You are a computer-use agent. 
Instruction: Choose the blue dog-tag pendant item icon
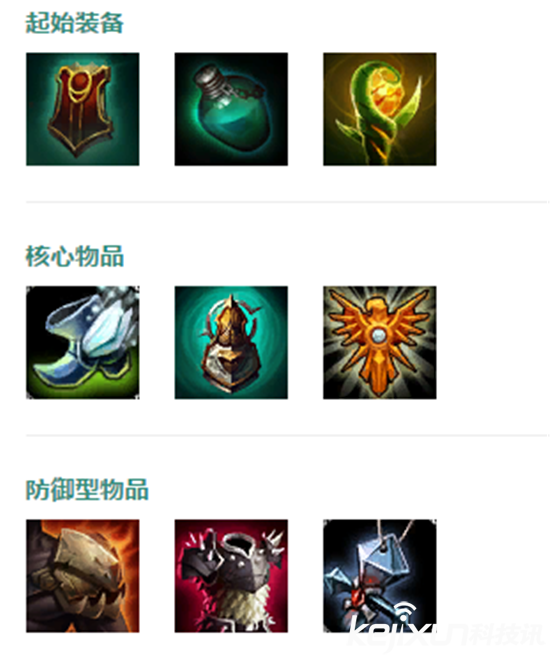pos(379,576)
